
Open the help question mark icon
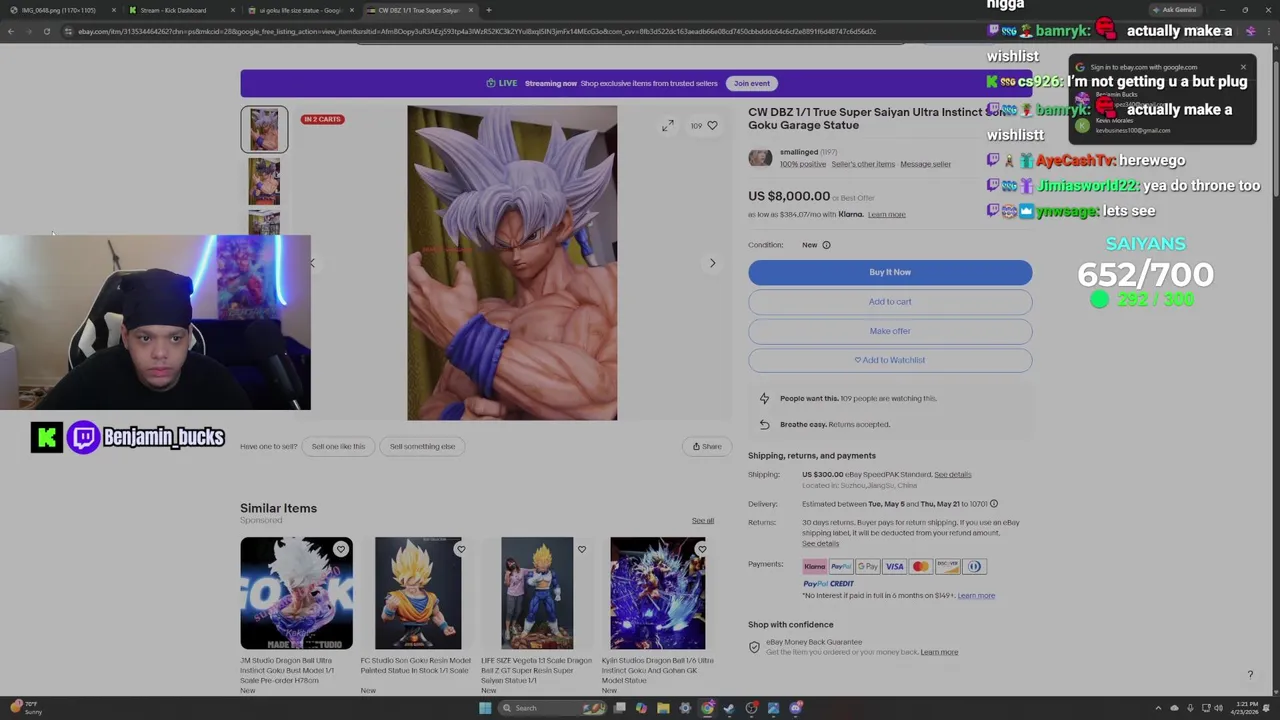tap(1250, 675)
